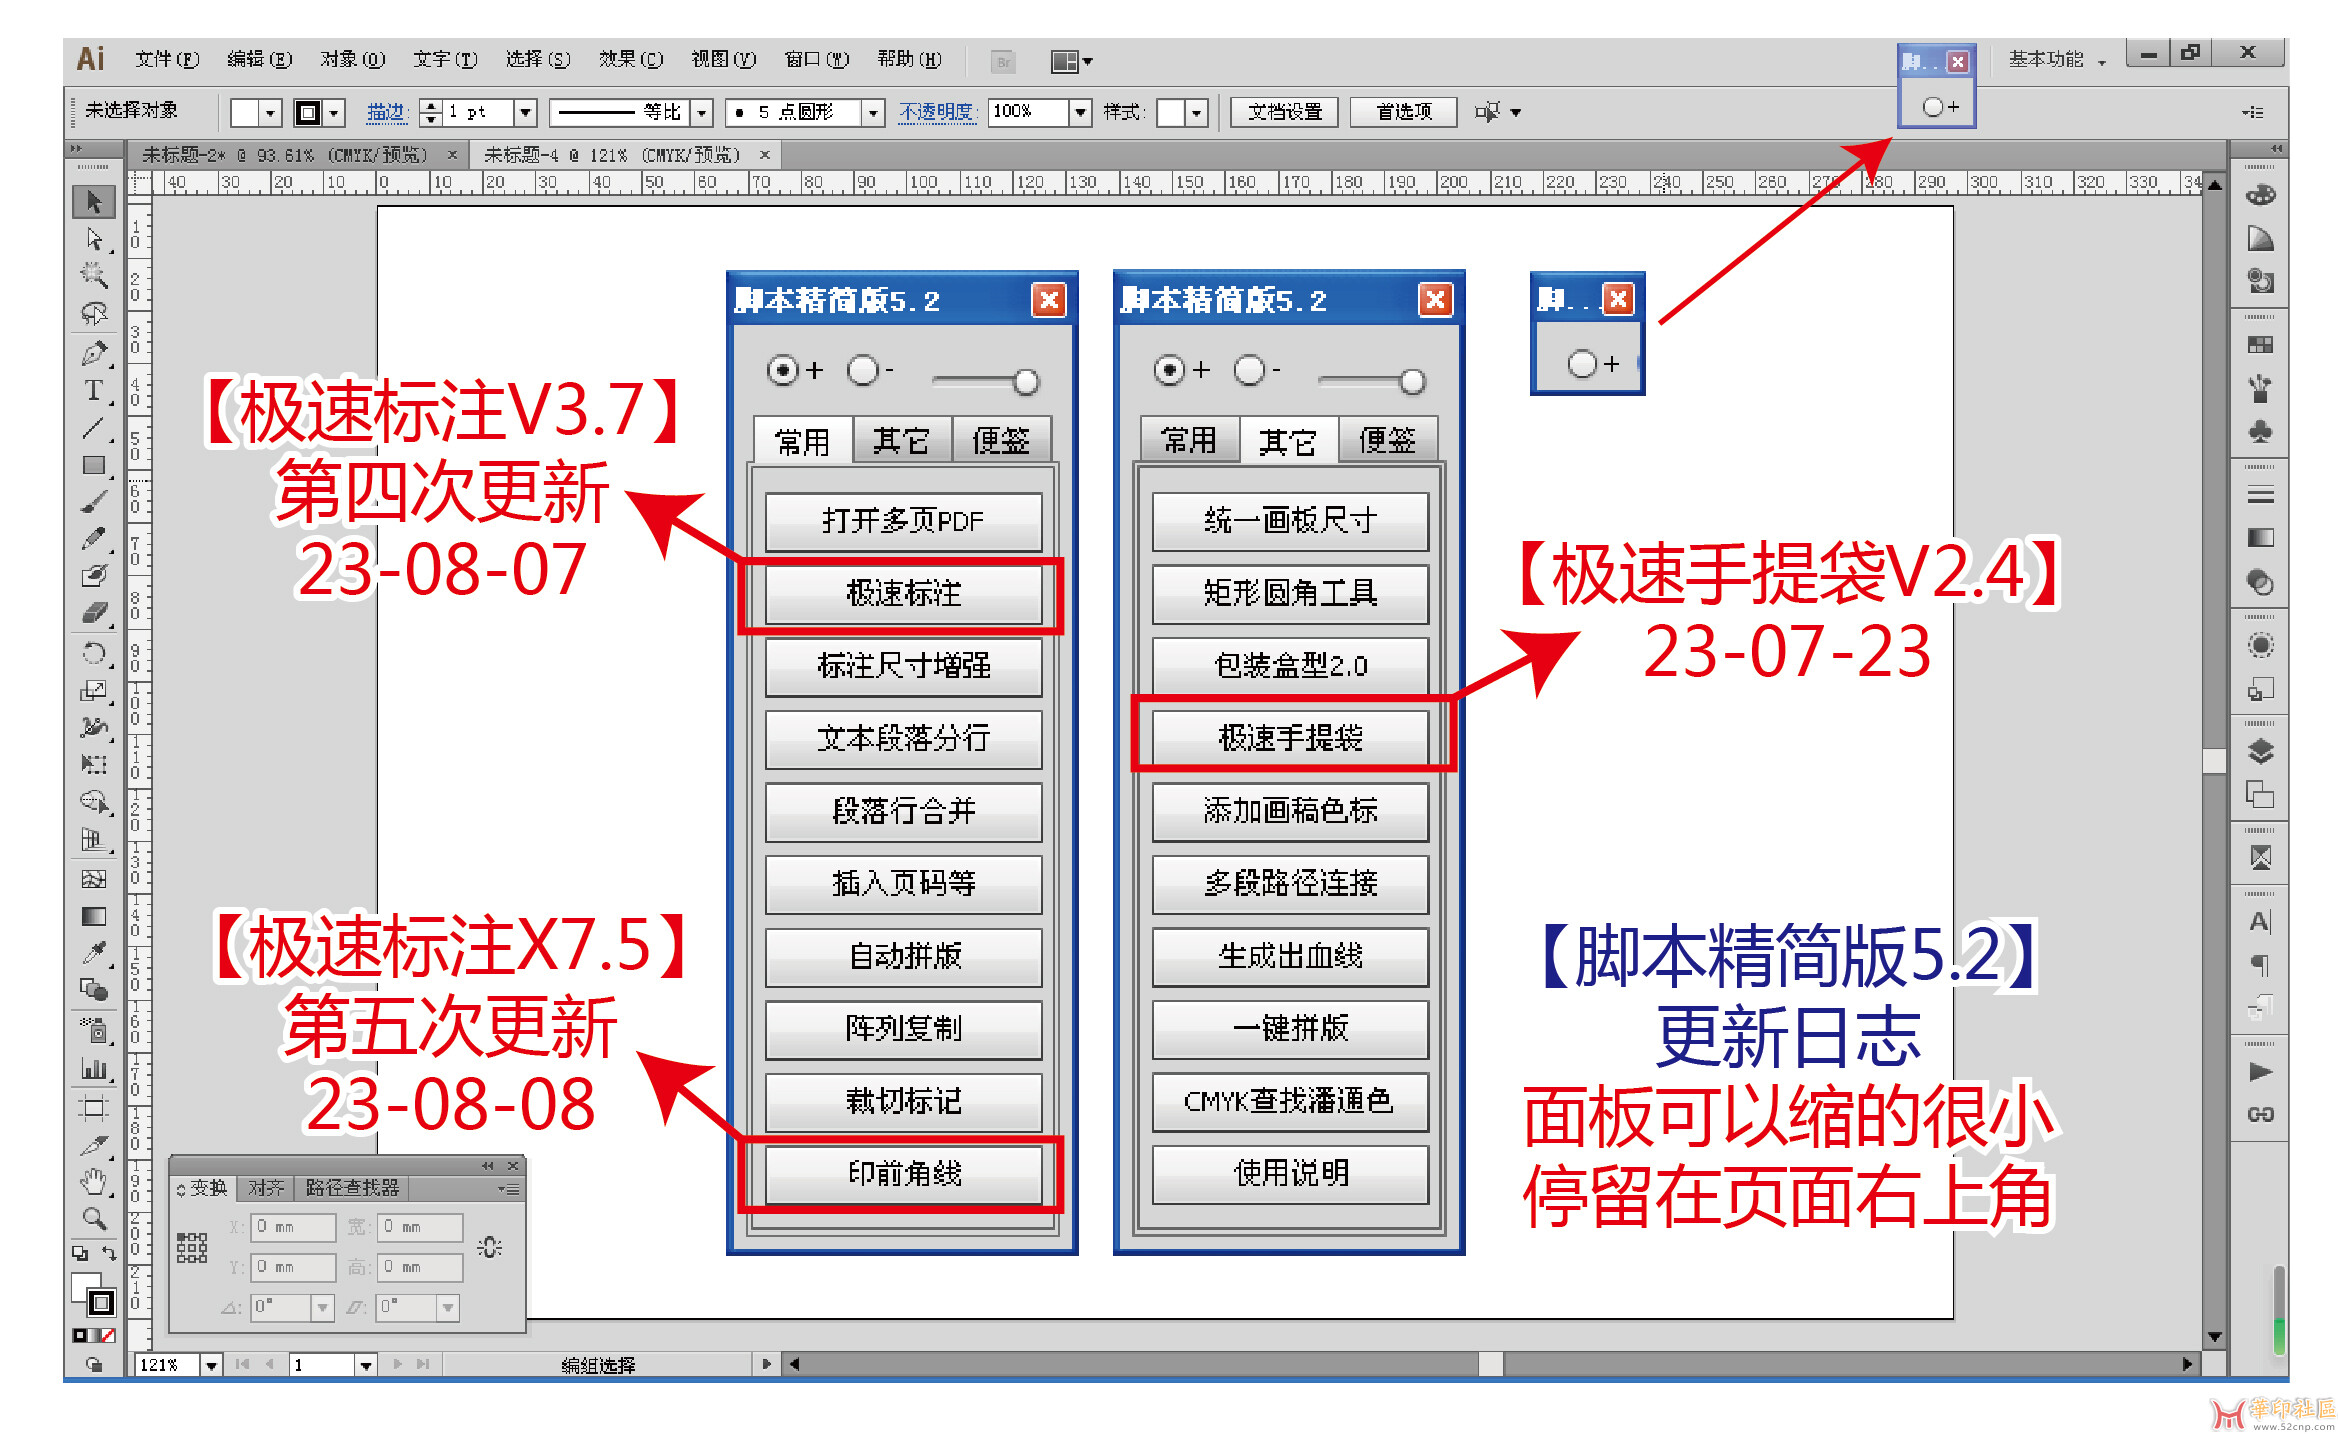Select the minus radio button in middle script panel

point(1248,371)
